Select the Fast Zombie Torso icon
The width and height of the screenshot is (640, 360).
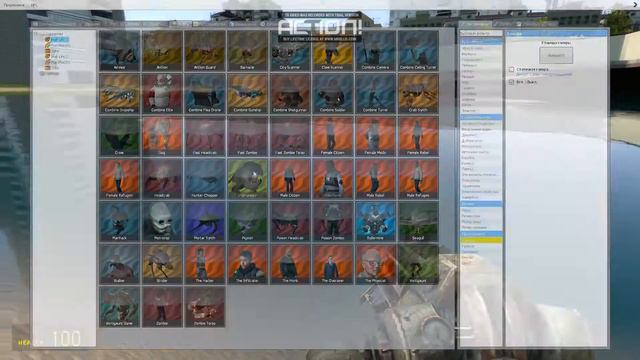pos(290,136)
